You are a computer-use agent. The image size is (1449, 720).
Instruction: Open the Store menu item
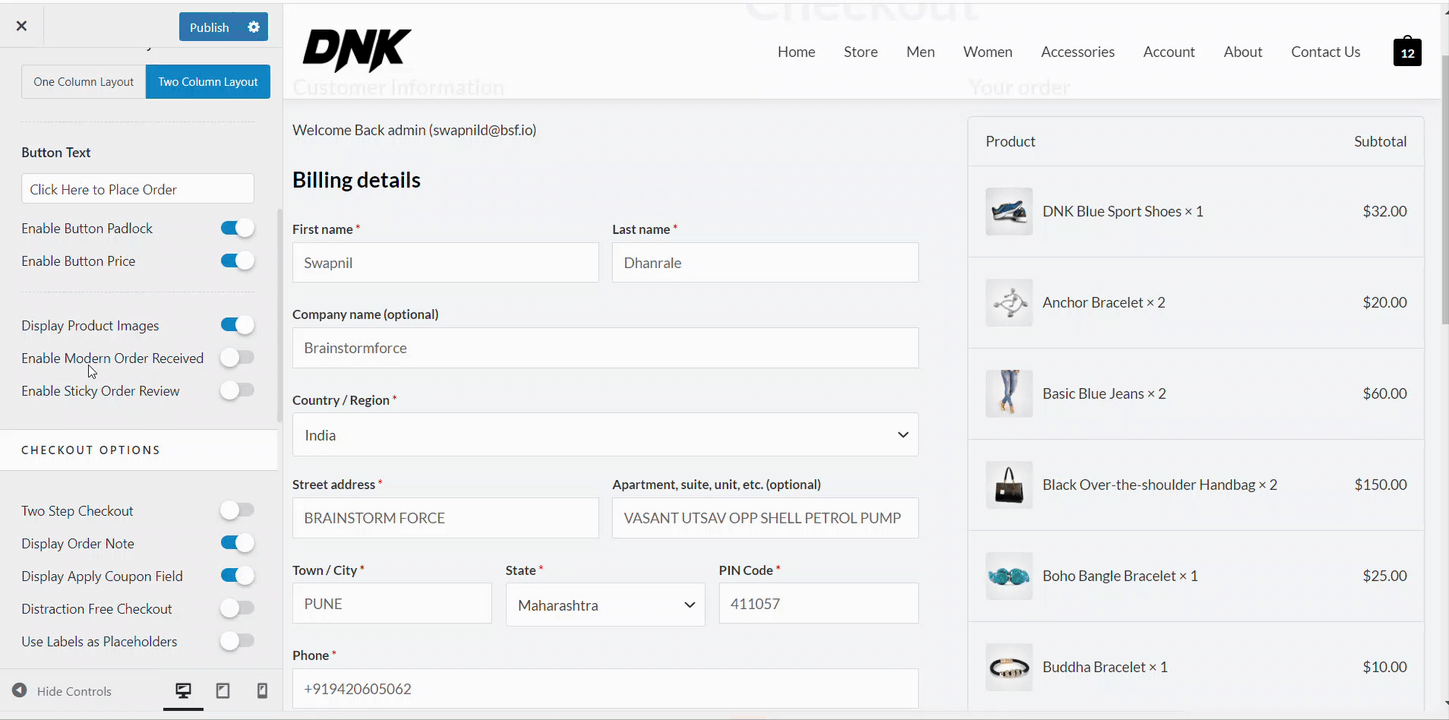pos(861,52)
